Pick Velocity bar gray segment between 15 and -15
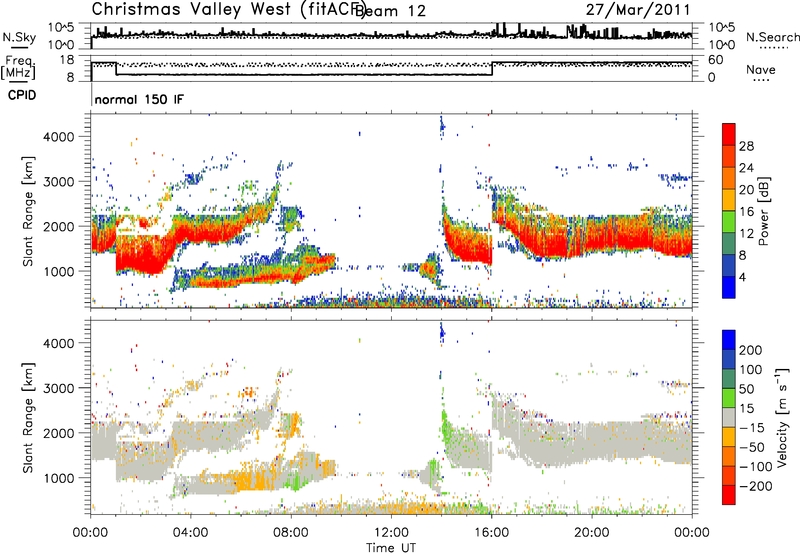The width and height of the screenshot is (800, 554). point(729,417)
